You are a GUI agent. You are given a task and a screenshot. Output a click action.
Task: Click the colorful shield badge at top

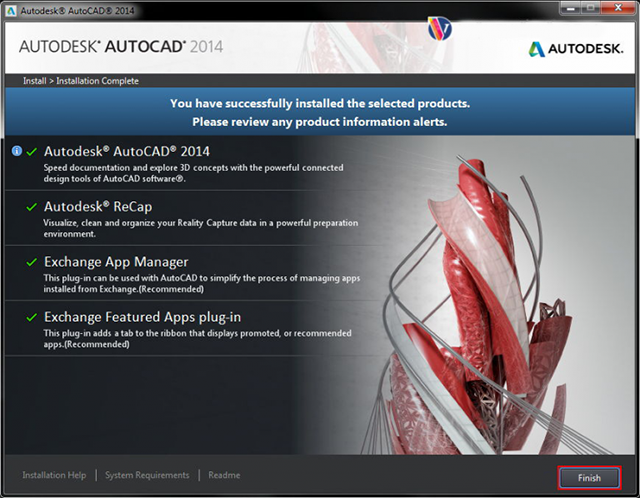(x=439, y=27)
